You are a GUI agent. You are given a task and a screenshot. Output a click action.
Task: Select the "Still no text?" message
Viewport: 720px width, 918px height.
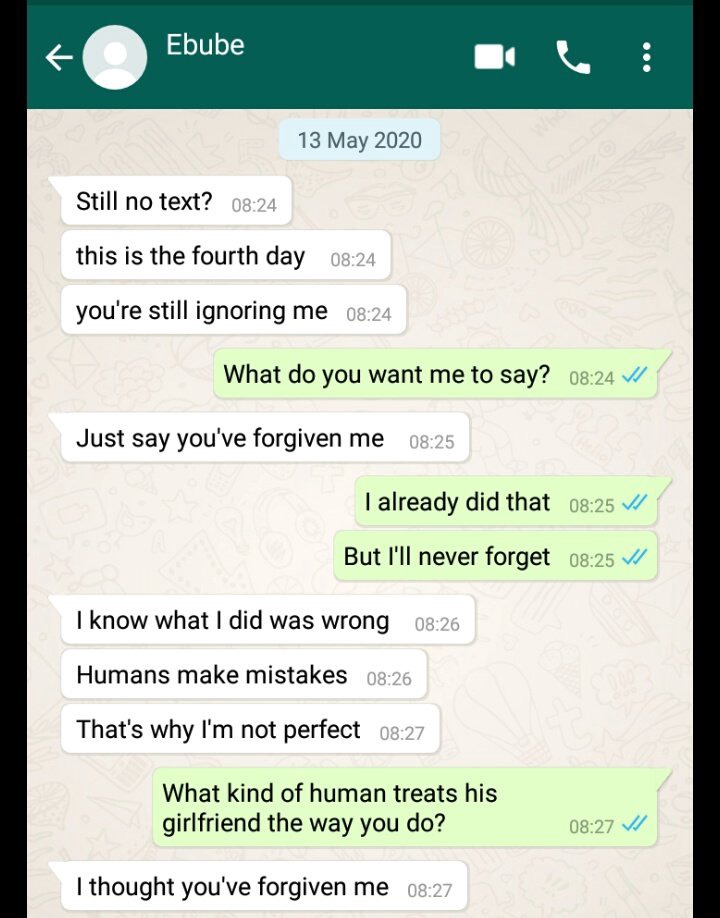[x=176, y=201]
